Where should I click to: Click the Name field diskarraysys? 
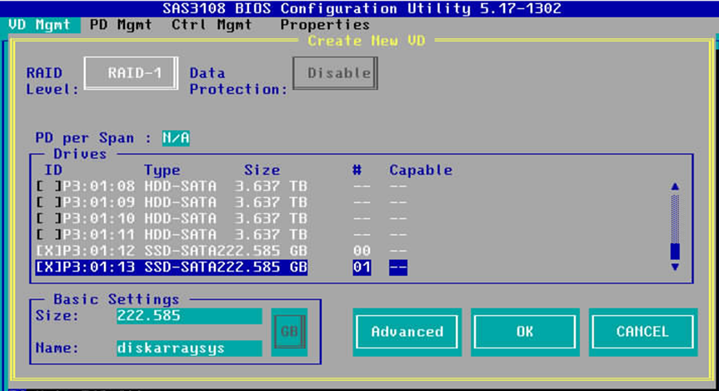coord(189,348)
